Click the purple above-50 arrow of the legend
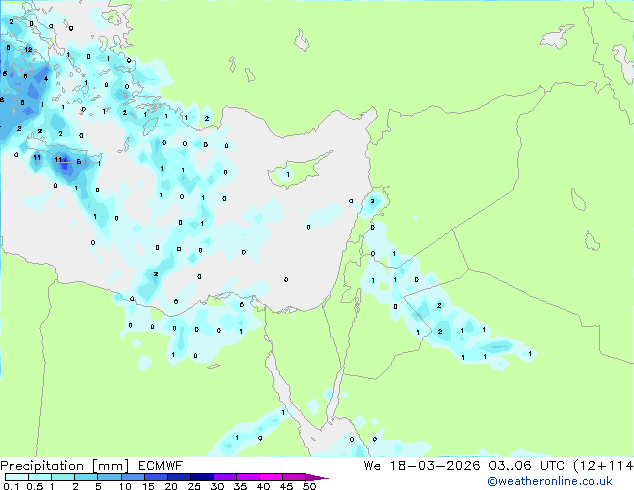Screen dimensions: 634x490 coord(317,477)
